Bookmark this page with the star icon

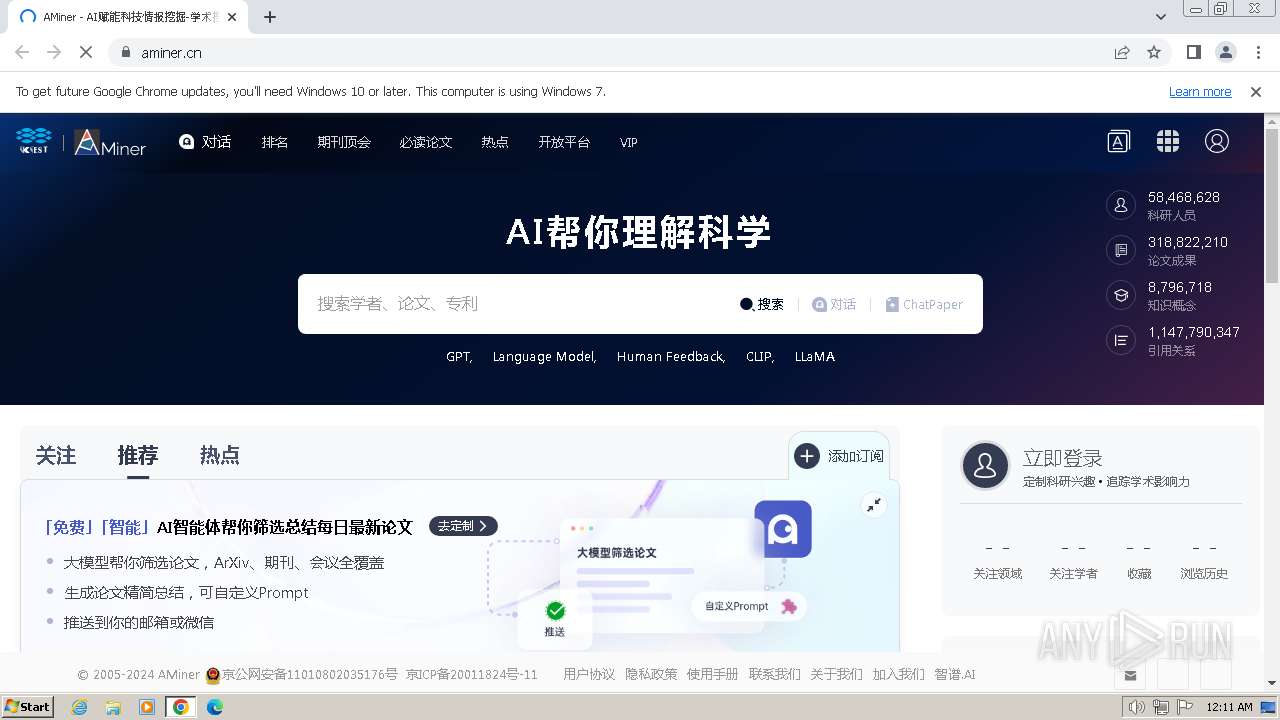point(1154,52)
